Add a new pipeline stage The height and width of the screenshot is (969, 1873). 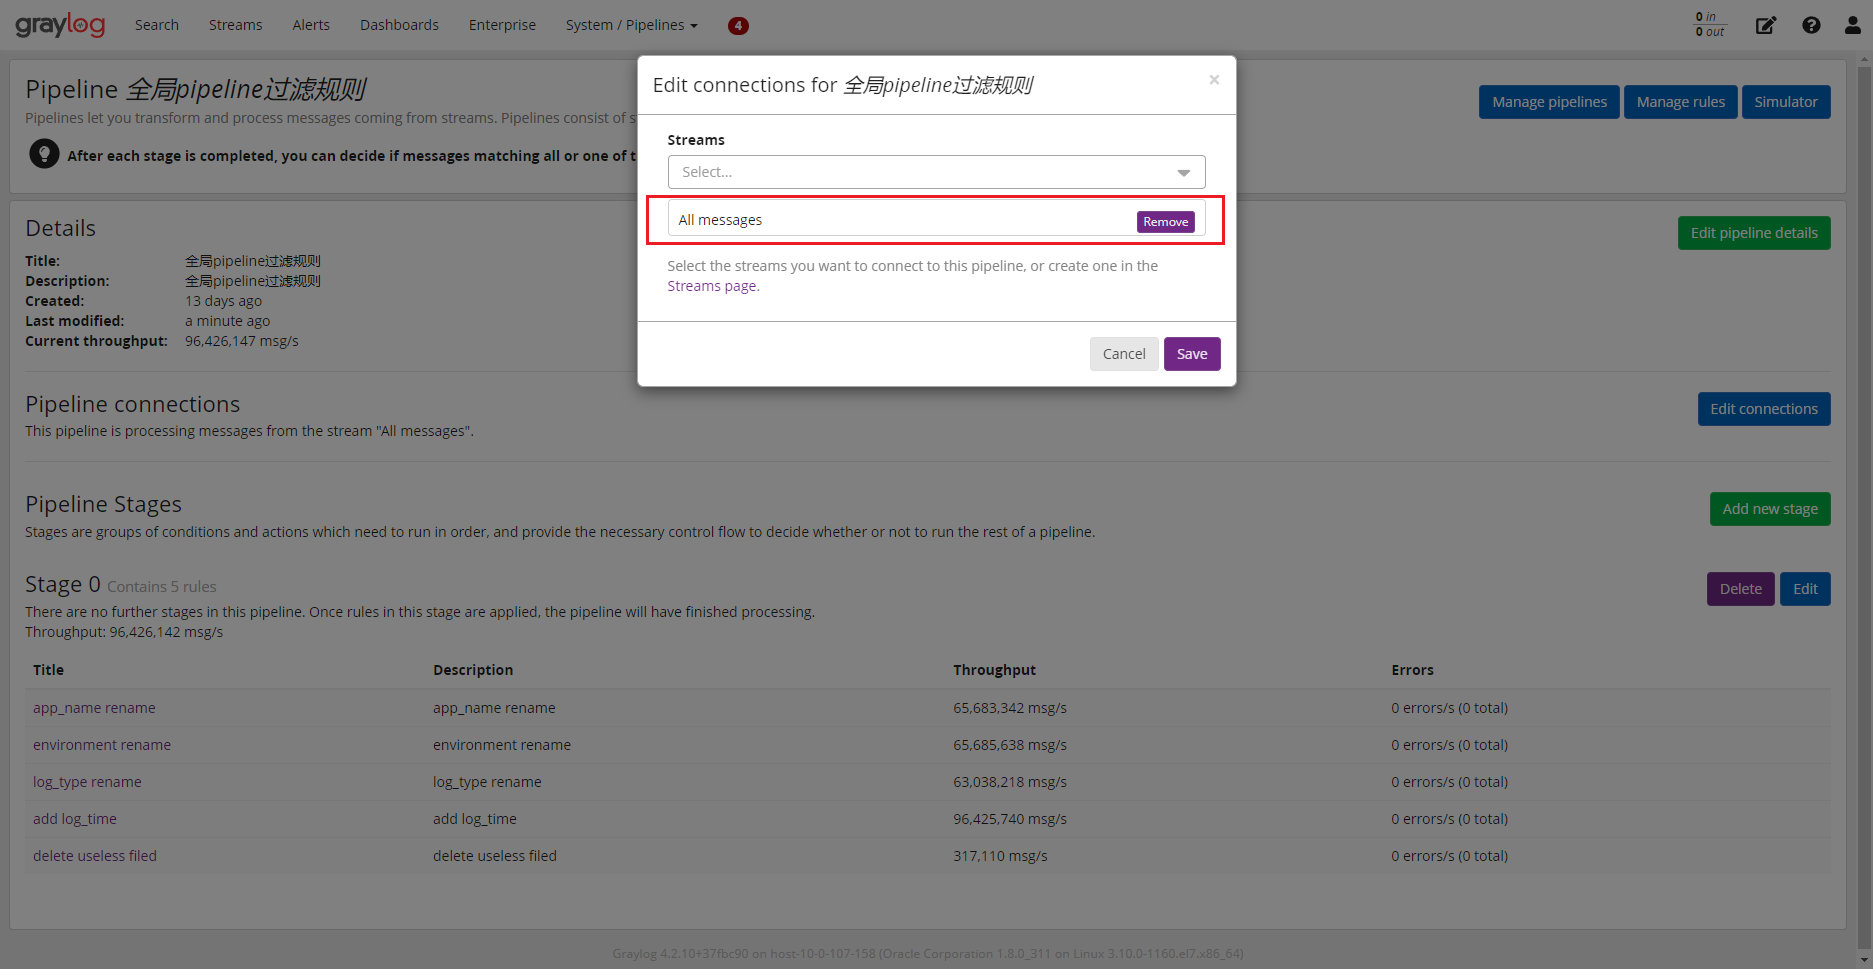pyautogui.click(x=1769, y=508)
